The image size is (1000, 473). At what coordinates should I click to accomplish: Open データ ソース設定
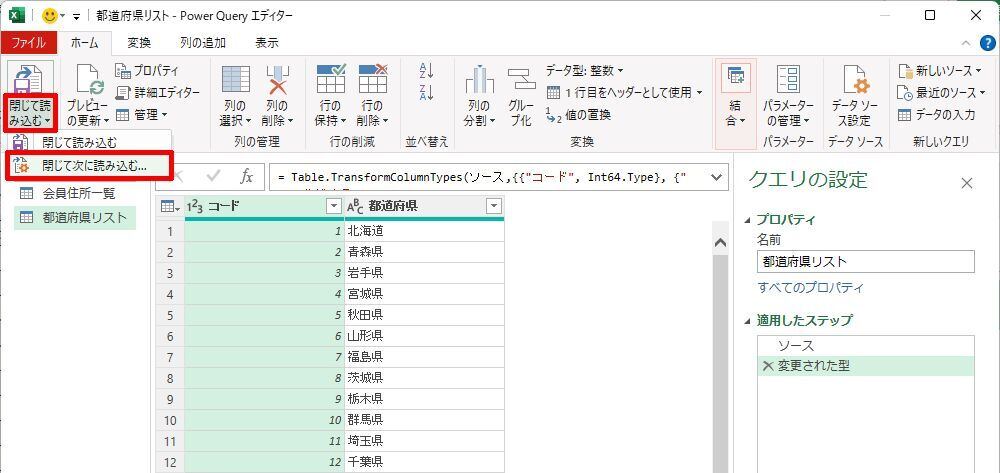click(855, 96)
